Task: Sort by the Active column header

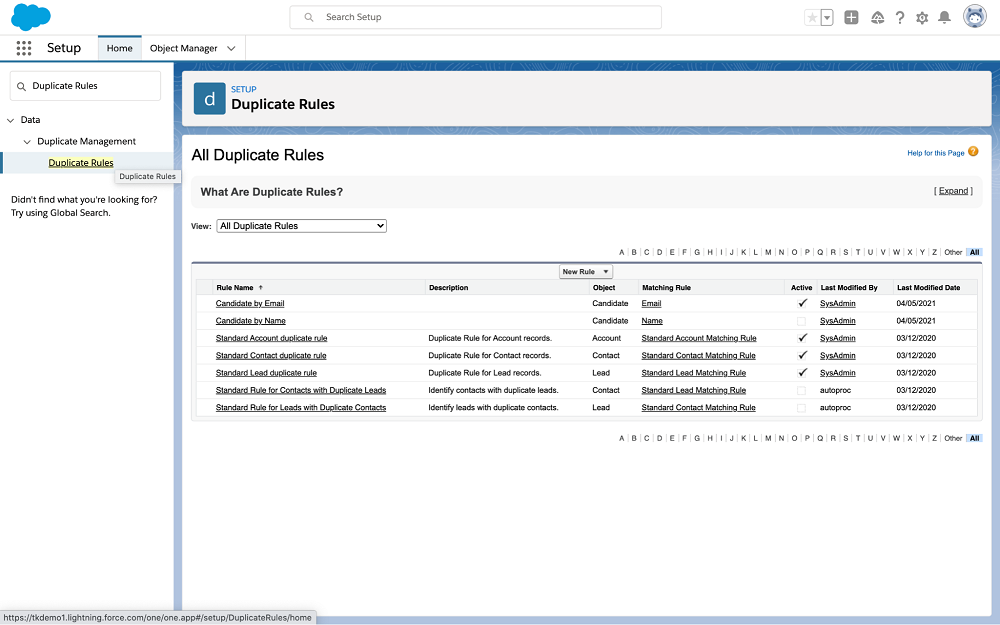Action: [x=801, y=288]
